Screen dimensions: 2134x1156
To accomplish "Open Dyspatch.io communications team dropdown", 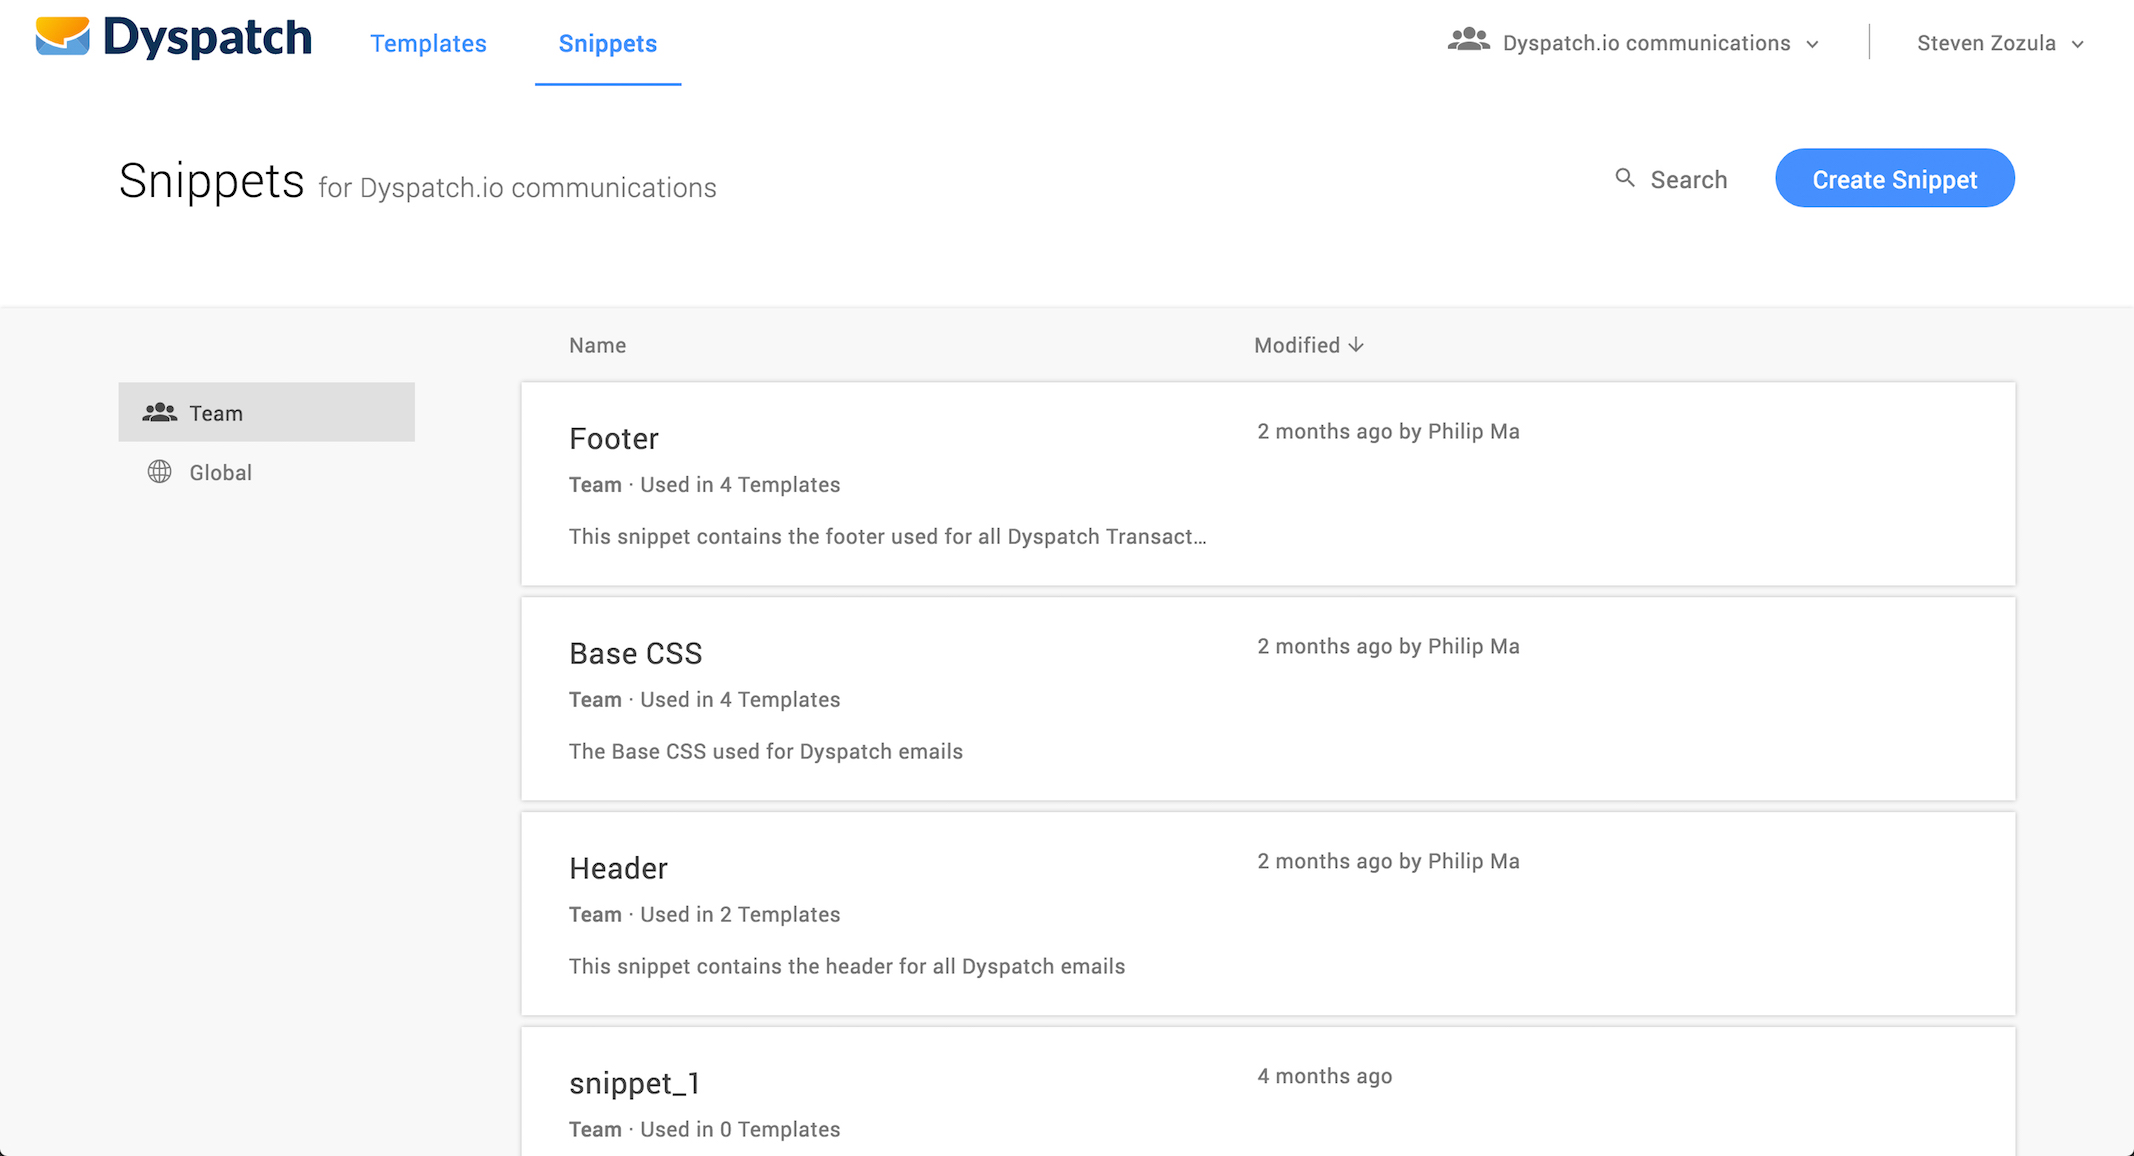I will [x=1634, y=43].
